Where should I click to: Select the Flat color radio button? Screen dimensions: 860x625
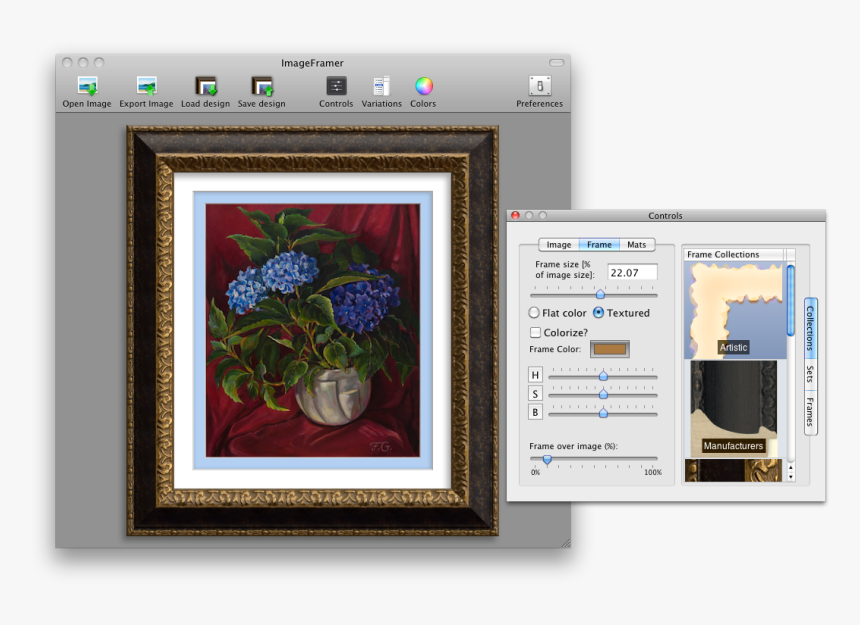[x=534, y=312]
